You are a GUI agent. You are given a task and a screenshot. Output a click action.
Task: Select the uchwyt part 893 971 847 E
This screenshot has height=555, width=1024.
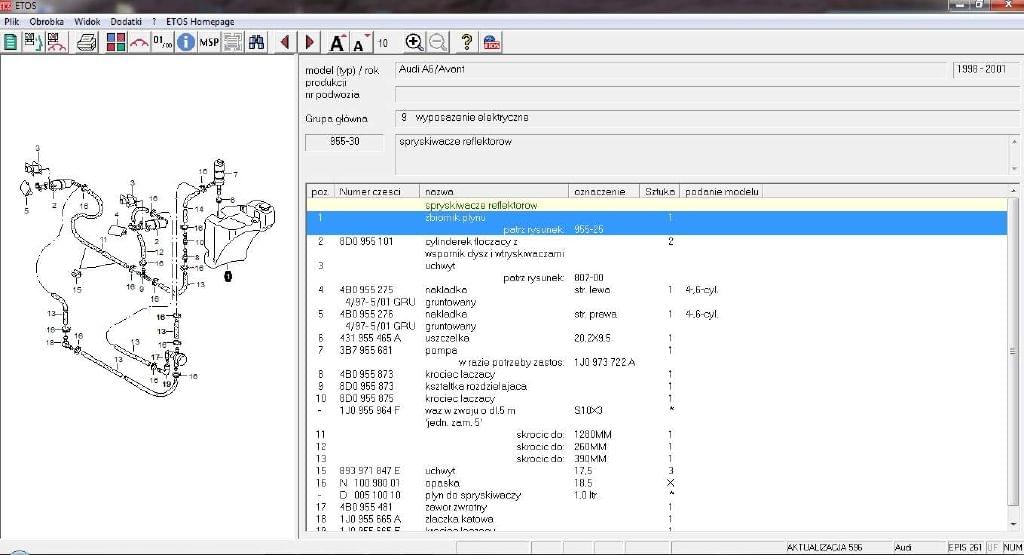tap(369, 471)
